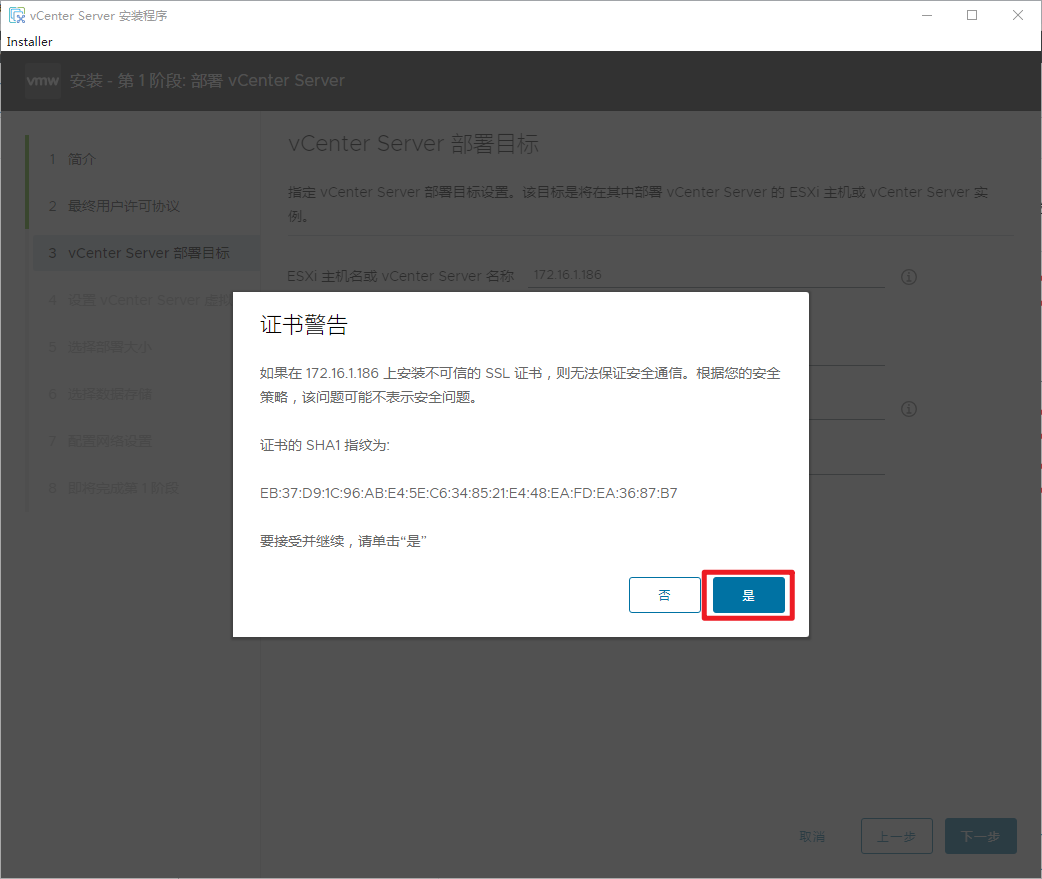Select step 3 vCenter Server 部署目标
Viewport: 1042px width, 879px height.
pyautogui.click(x=148, y=253)
